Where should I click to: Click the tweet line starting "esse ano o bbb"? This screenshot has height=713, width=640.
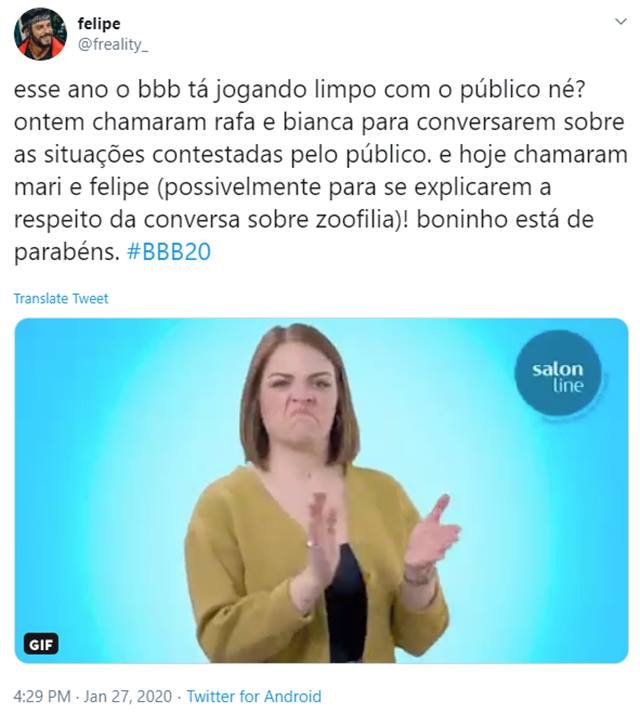pos(299,89)
